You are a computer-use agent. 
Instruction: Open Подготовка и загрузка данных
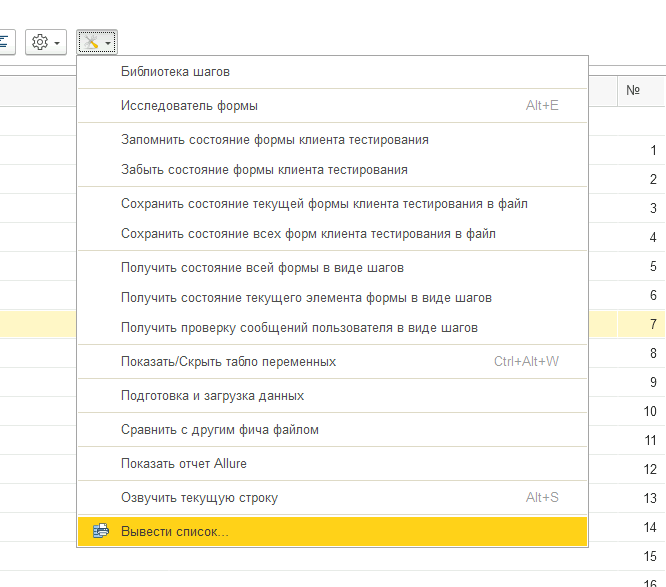point(332,395)
